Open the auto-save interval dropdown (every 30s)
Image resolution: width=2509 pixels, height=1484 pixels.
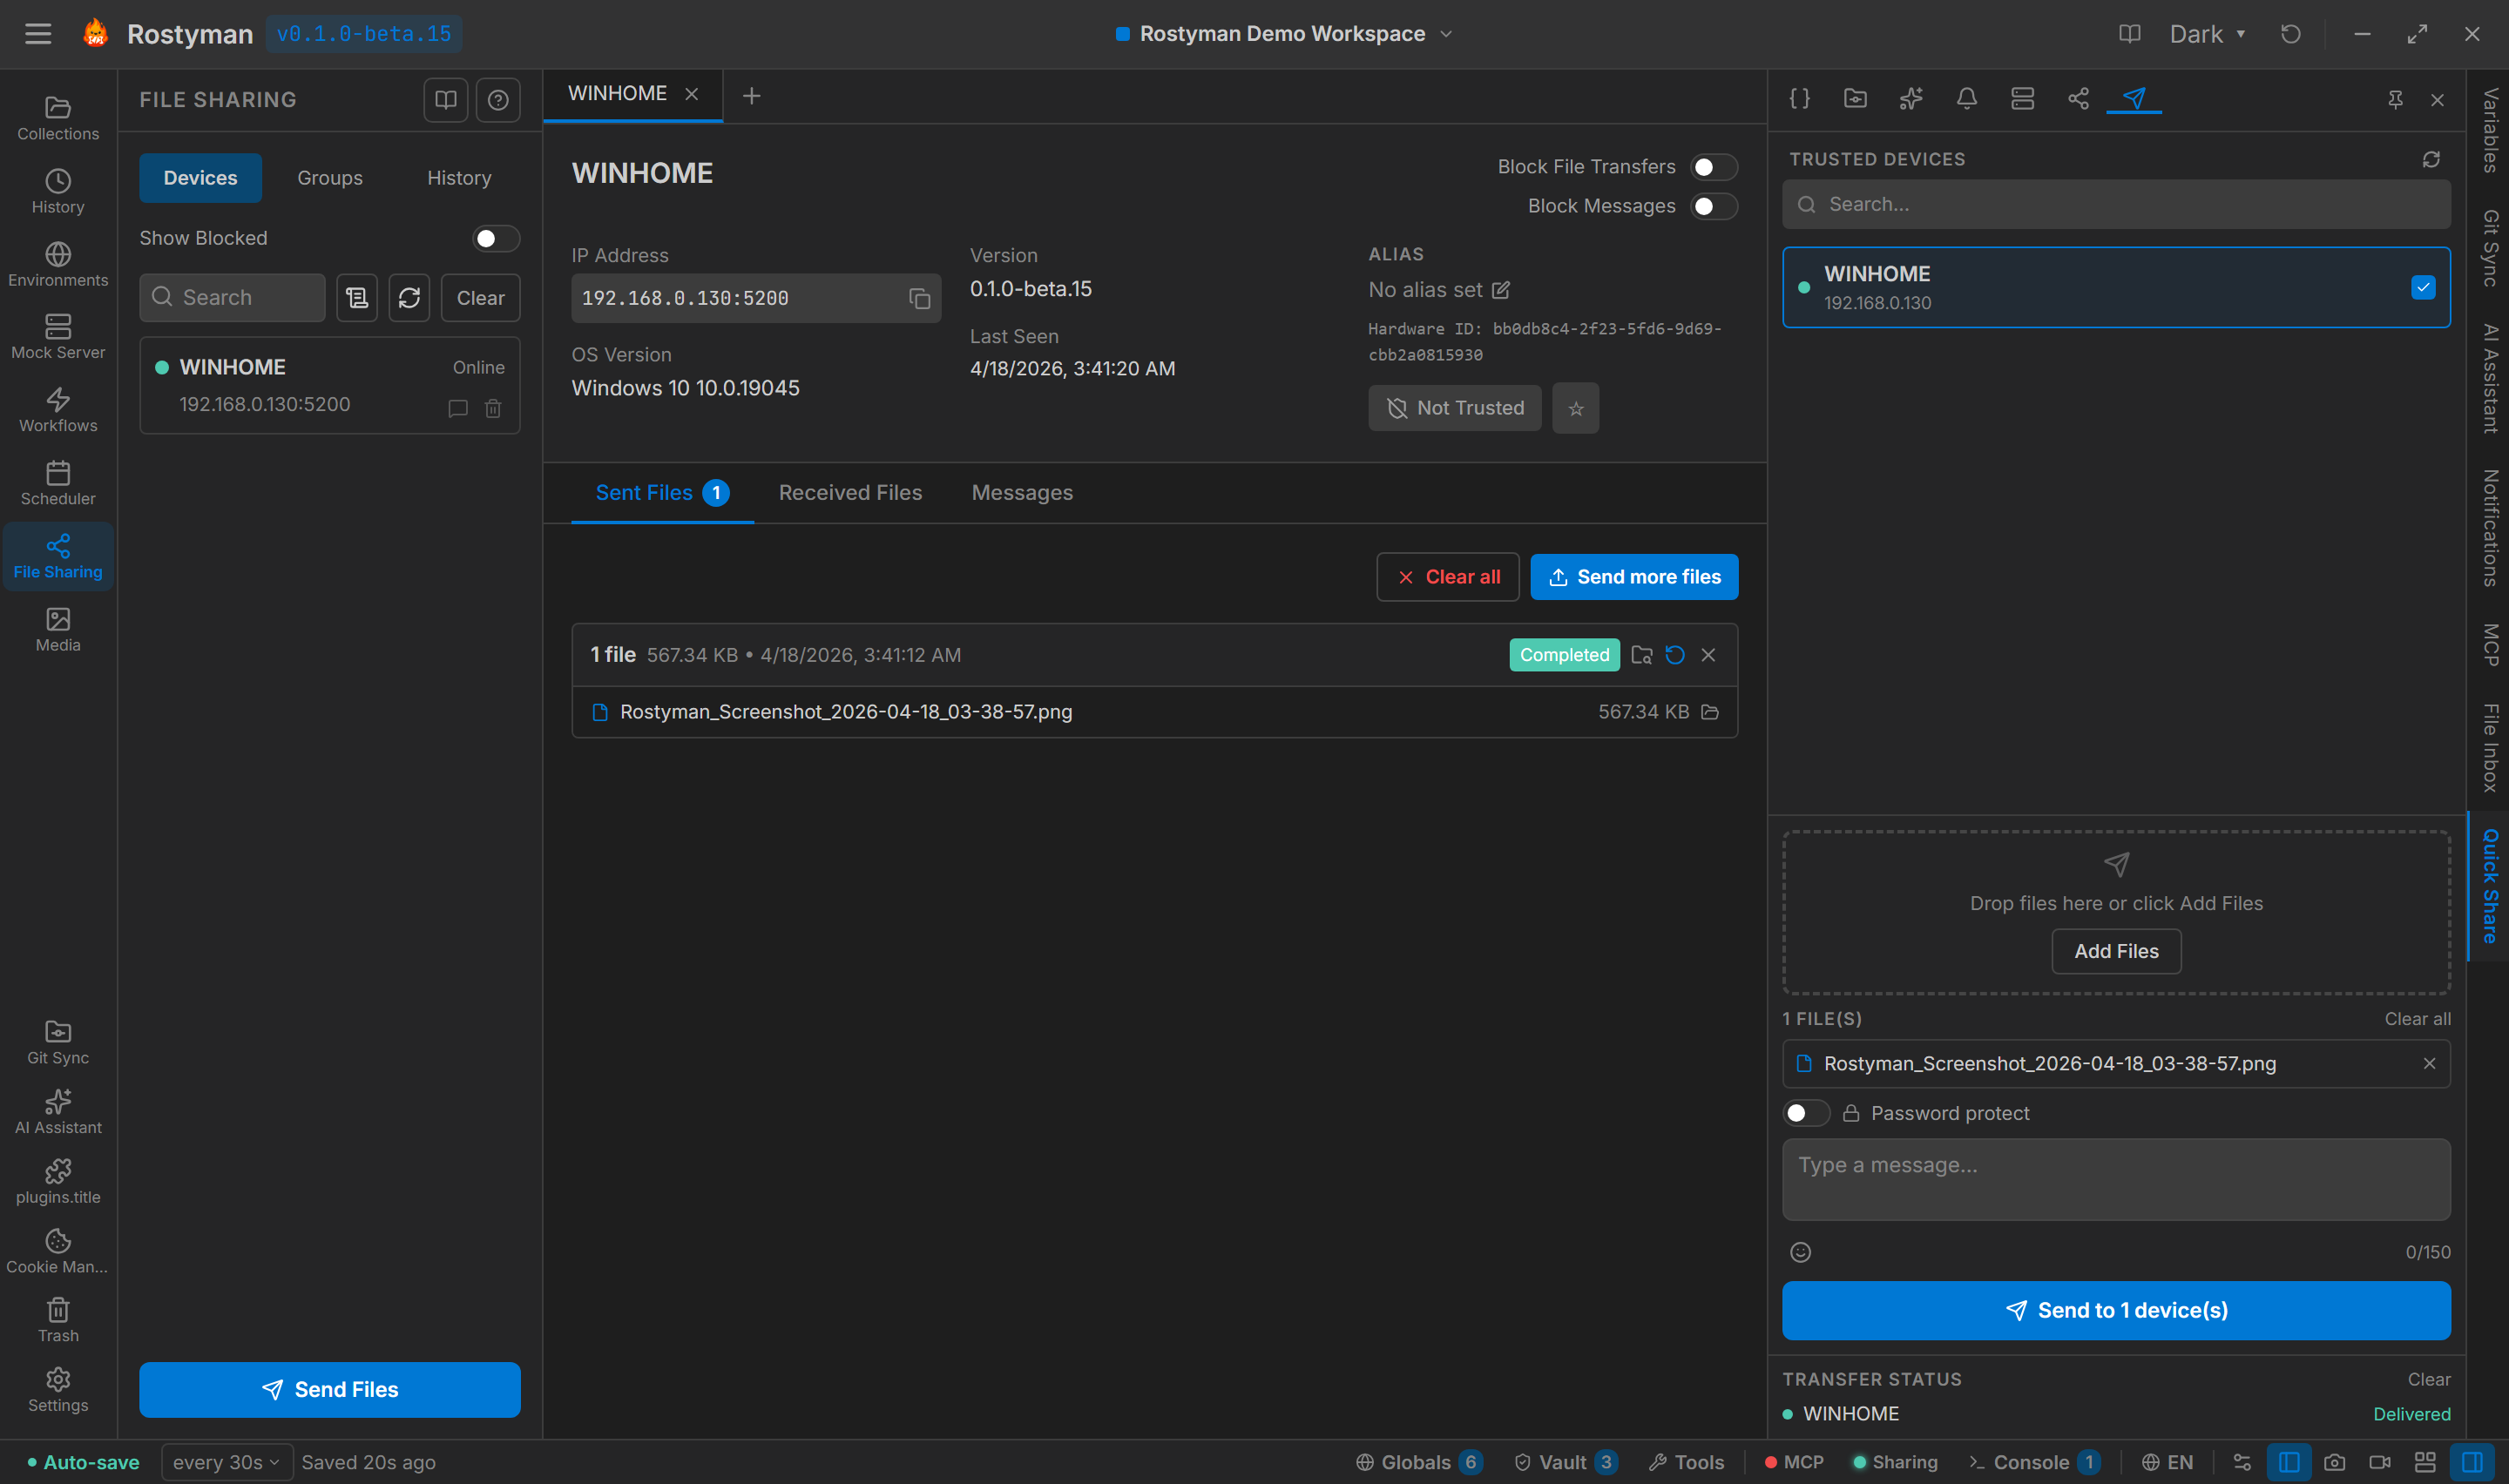[226, 1462]
